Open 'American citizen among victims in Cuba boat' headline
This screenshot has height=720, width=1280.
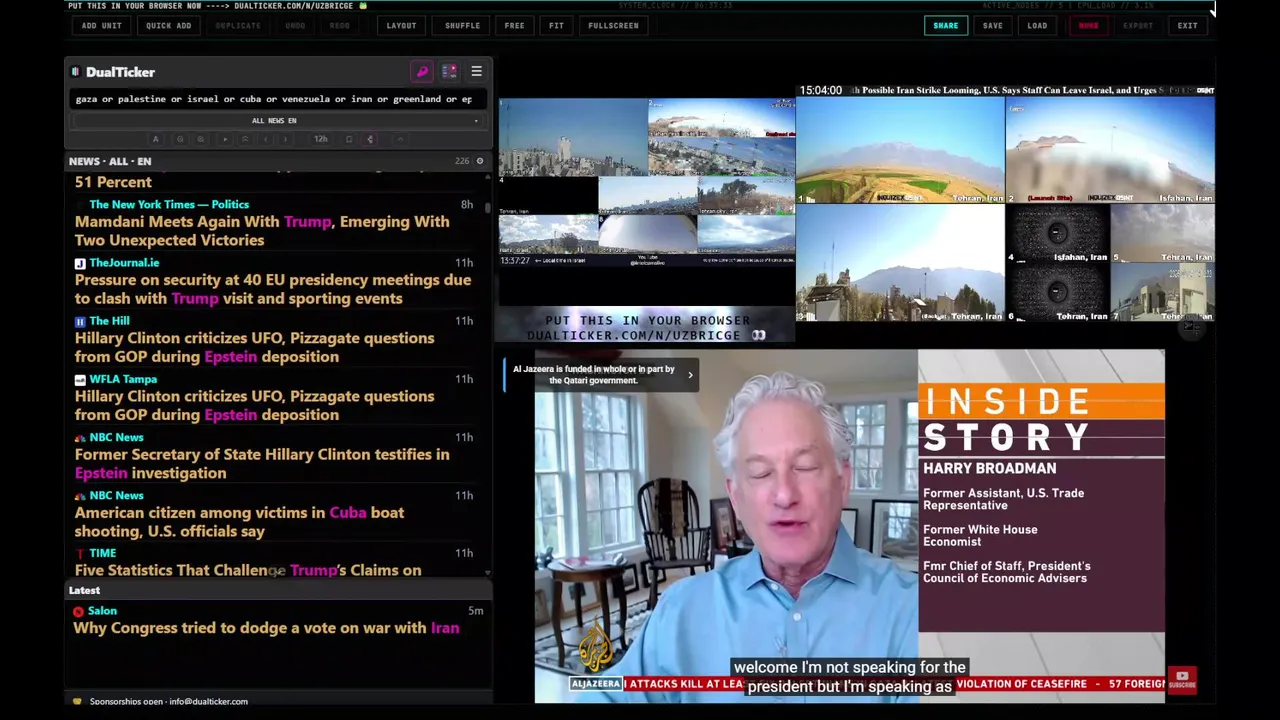(239, 521)
